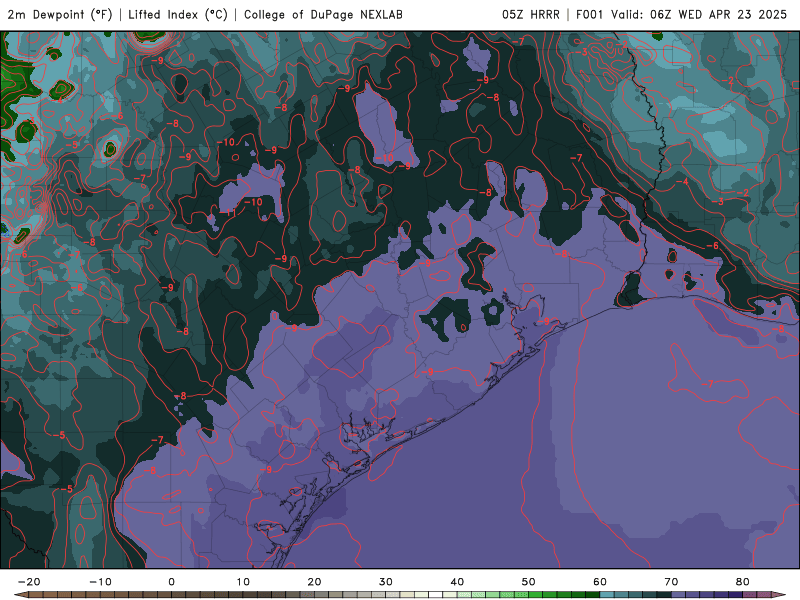
Task: Click the -20 tick label on color bar
Action: click(x=29, y=582)
